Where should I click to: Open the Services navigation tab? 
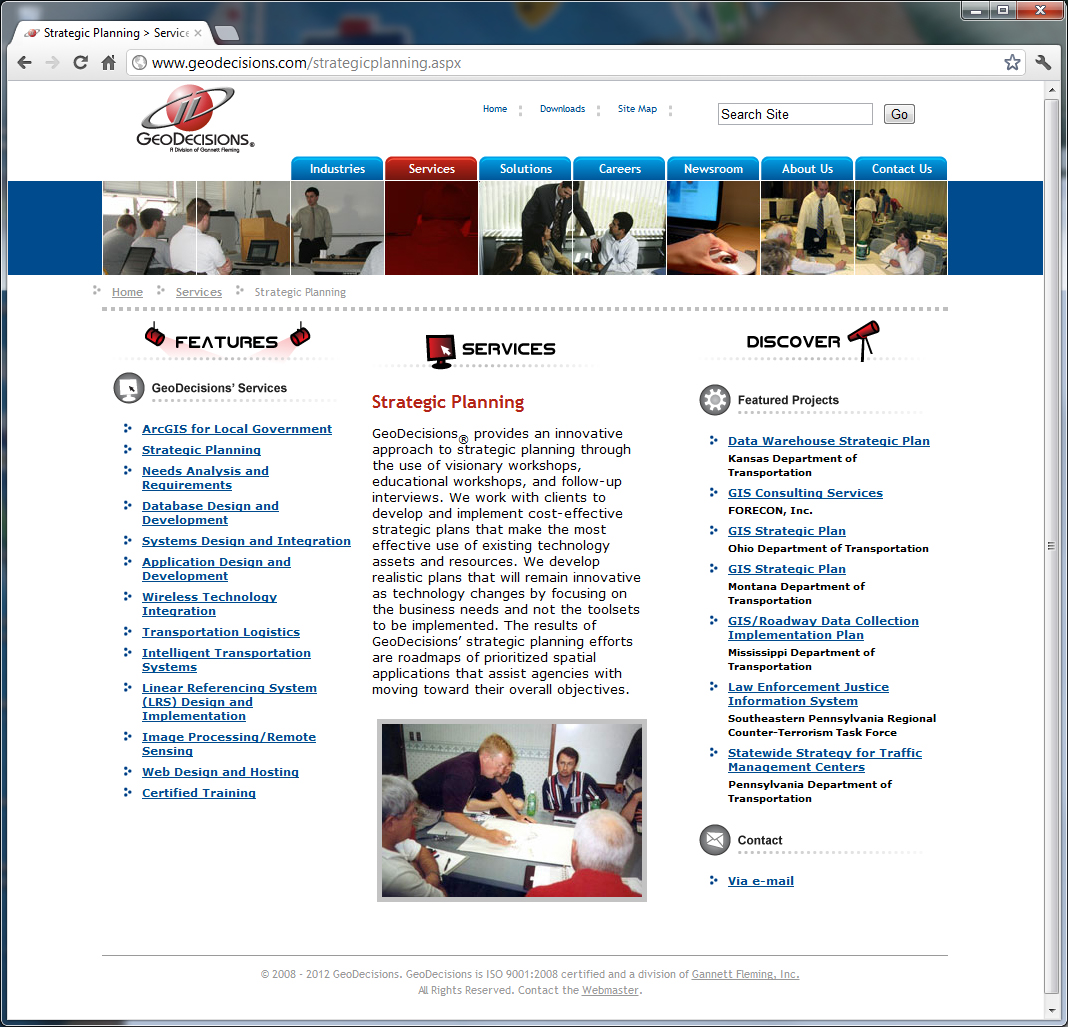(431, 169)
